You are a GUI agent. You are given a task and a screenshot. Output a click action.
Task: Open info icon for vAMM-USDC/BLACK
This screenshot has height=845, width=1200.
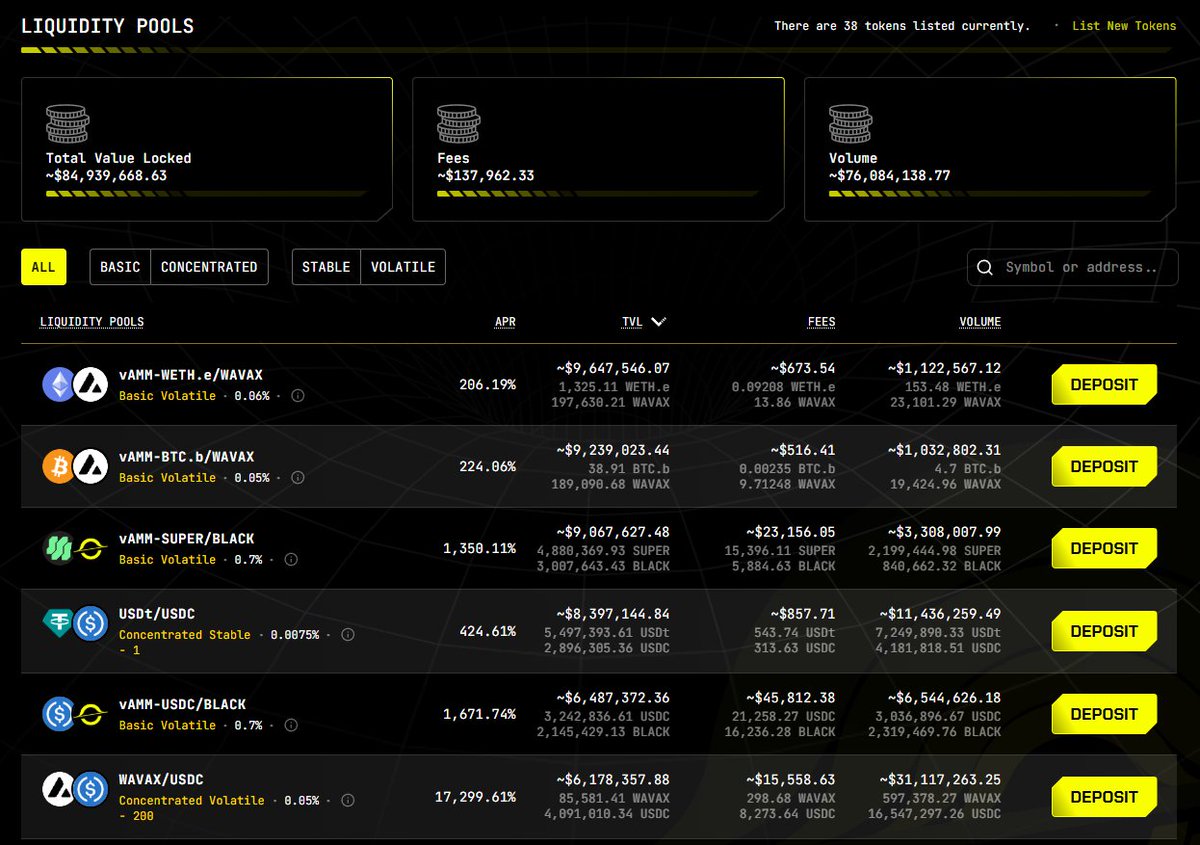pyautogui.click(x=290, y=725)
